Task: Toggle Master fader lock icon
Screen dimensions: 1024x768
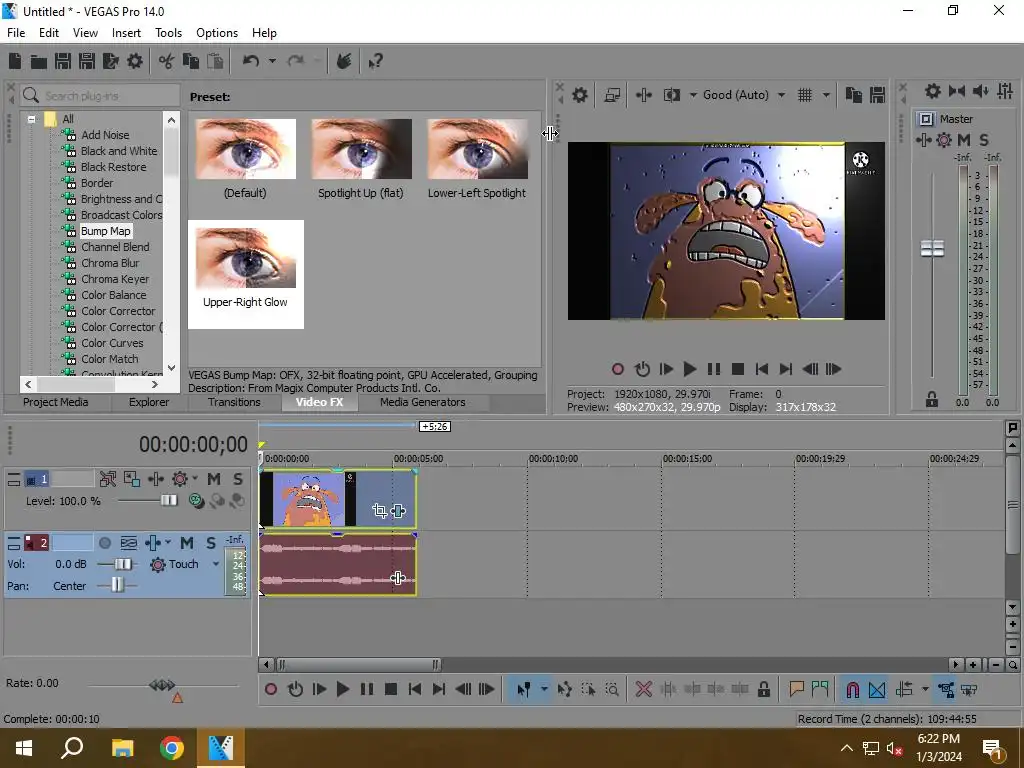Action: coord(932,400)
